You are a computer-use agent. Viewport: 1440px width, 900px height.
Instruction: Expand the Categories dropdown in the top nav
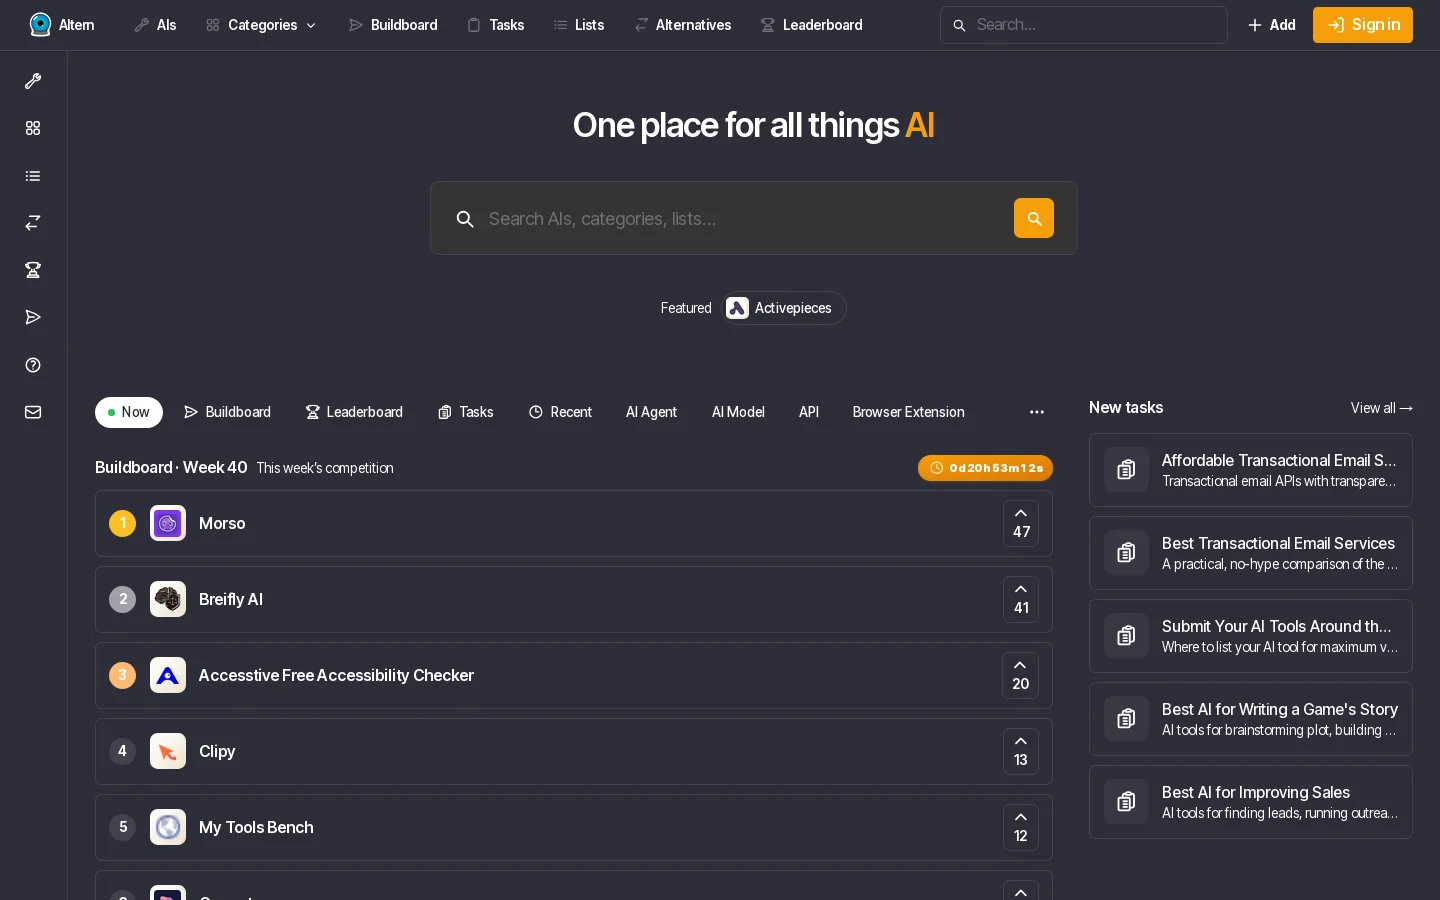coord(262,25)
